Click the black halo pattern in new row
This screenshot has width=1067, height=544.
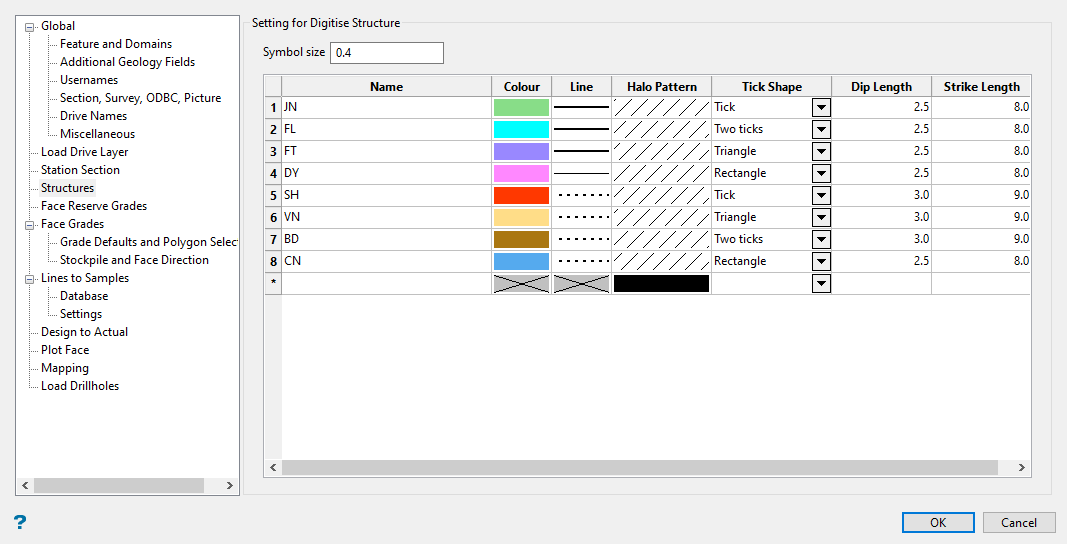(661, 283)
